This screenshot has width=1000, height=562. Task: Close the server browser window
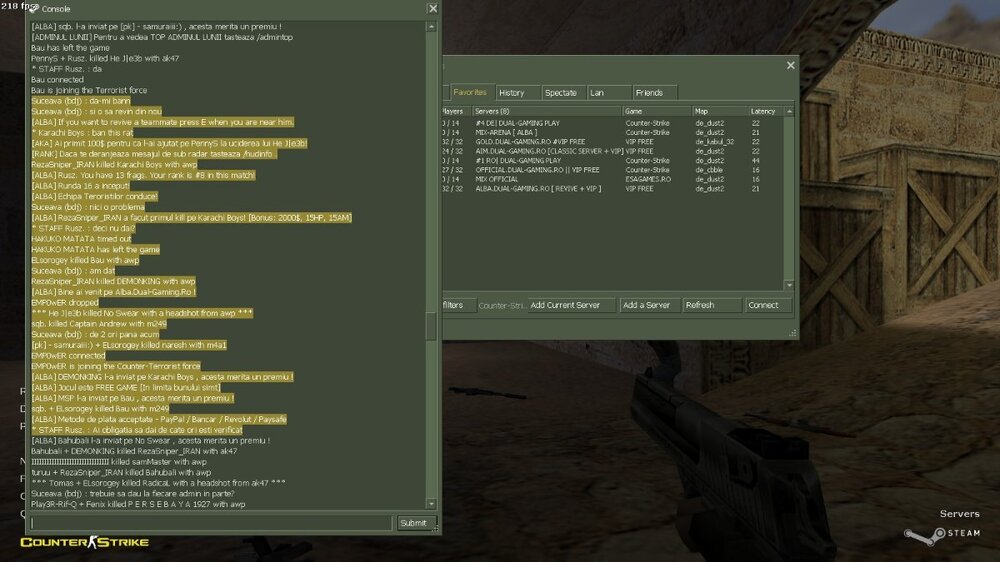pos(790,66)
